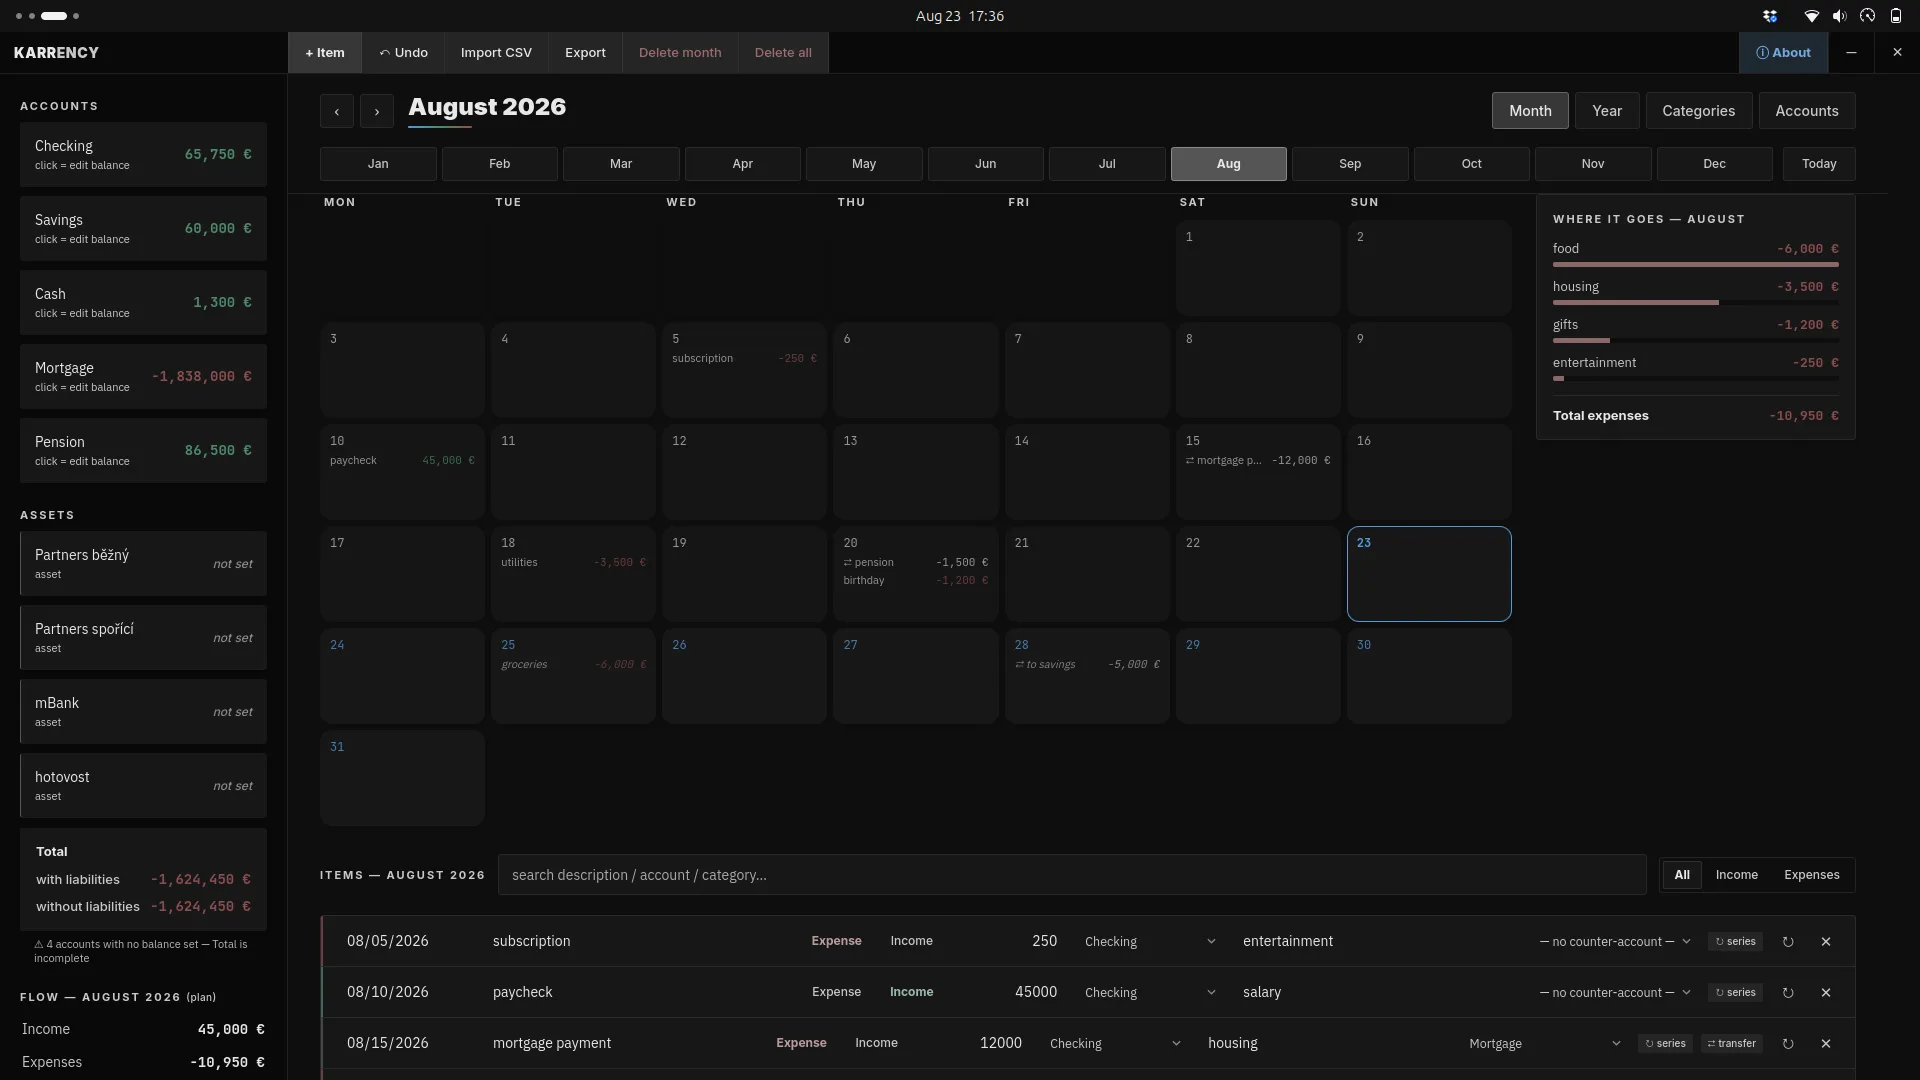
Task: Edit the Savings account balance
Action: [143, 229]
